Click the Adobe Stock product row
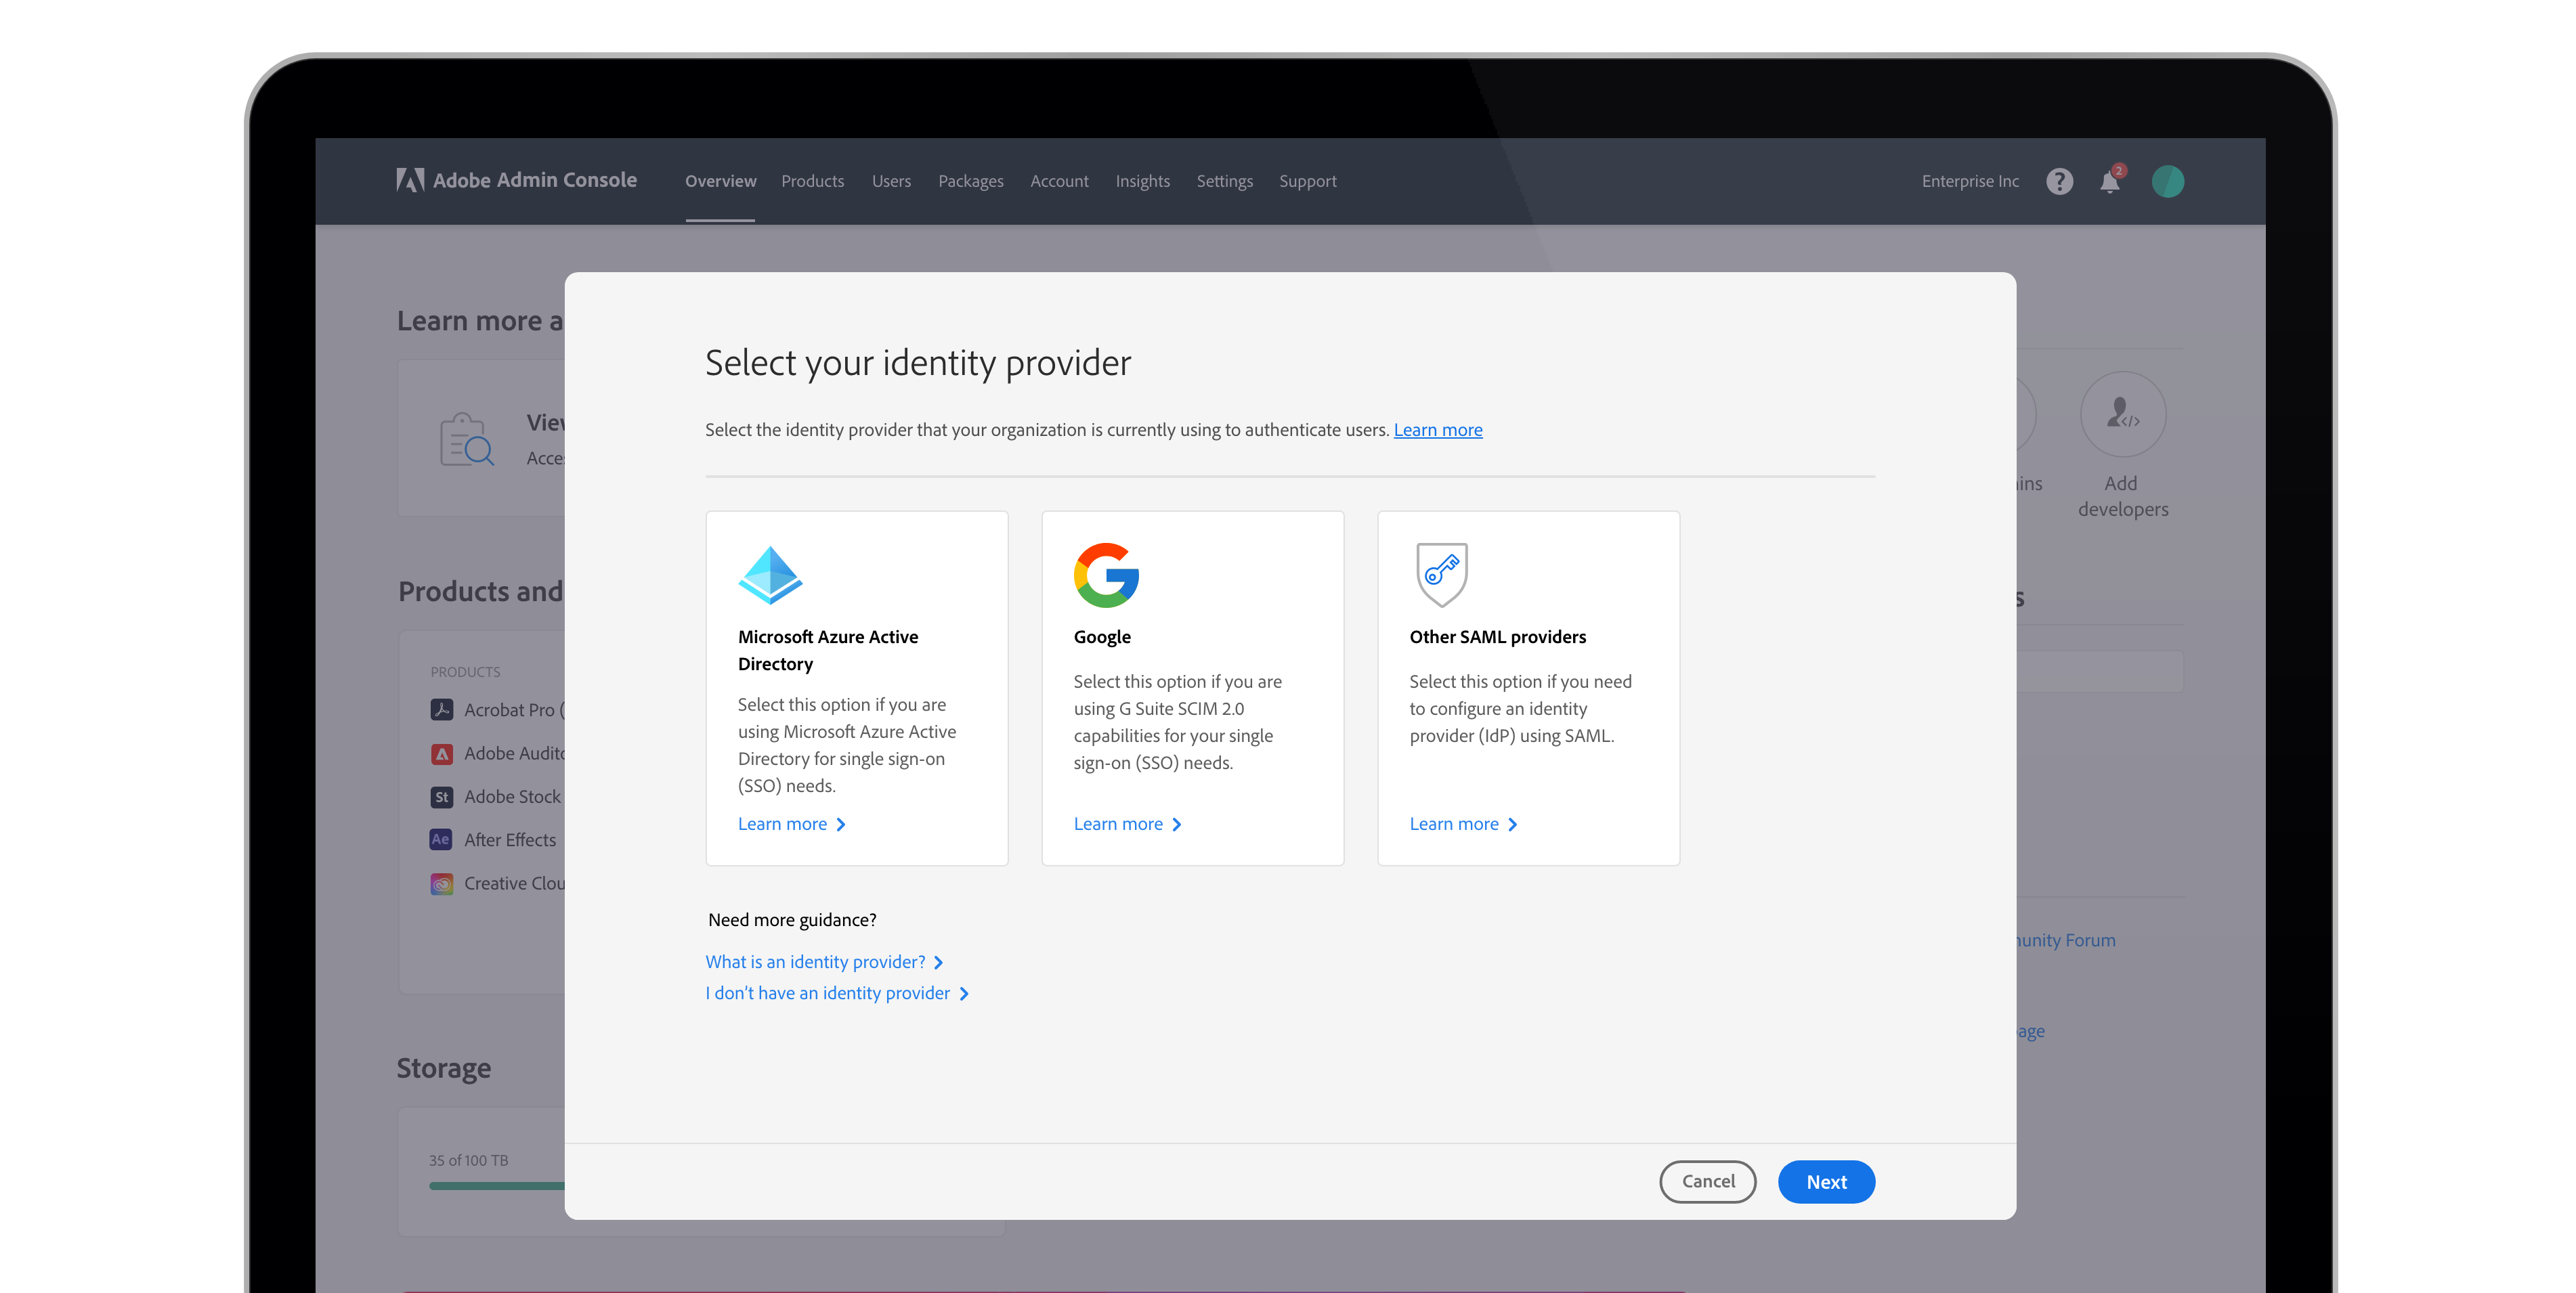 click(497, 797)
